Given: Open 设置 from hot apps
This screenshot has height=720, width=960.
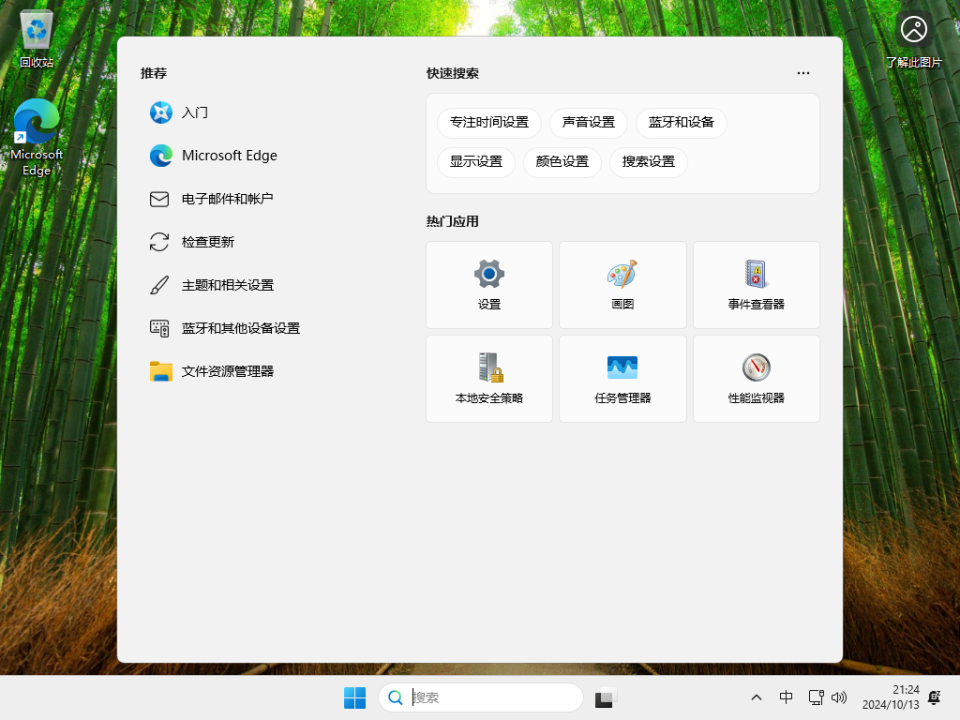Looking at the screenshot, I should pyautogui.click(x=489, y=284).
